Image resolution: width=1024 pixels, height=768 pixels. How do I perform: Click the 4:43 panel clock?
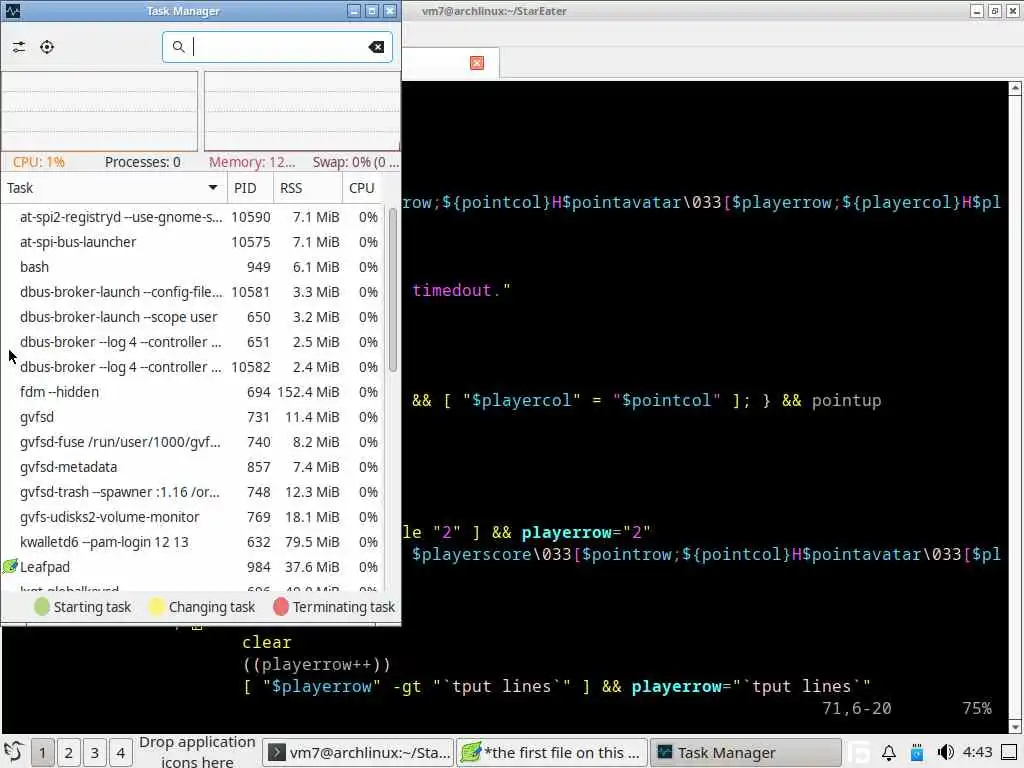click(978, 752)
